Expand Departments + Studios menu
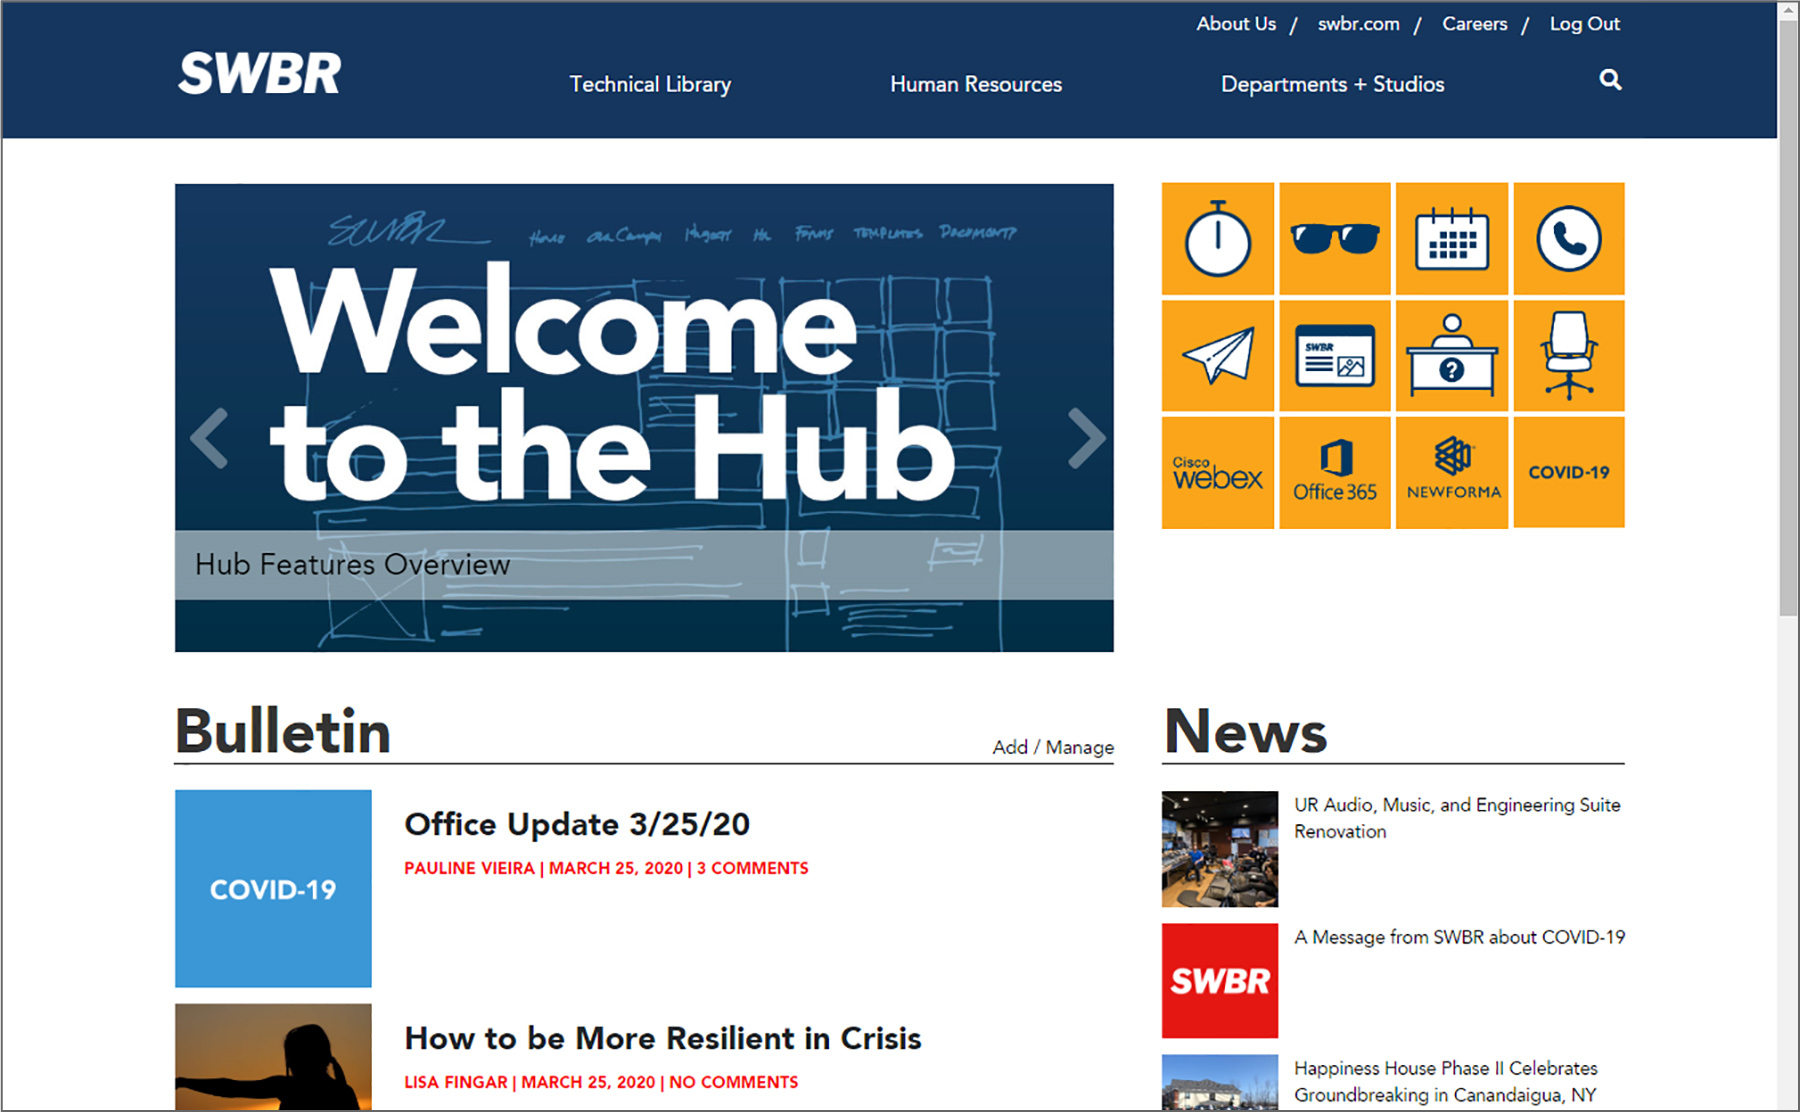The width and height of the screenshot is (1800, 1112). [1332, 85]
